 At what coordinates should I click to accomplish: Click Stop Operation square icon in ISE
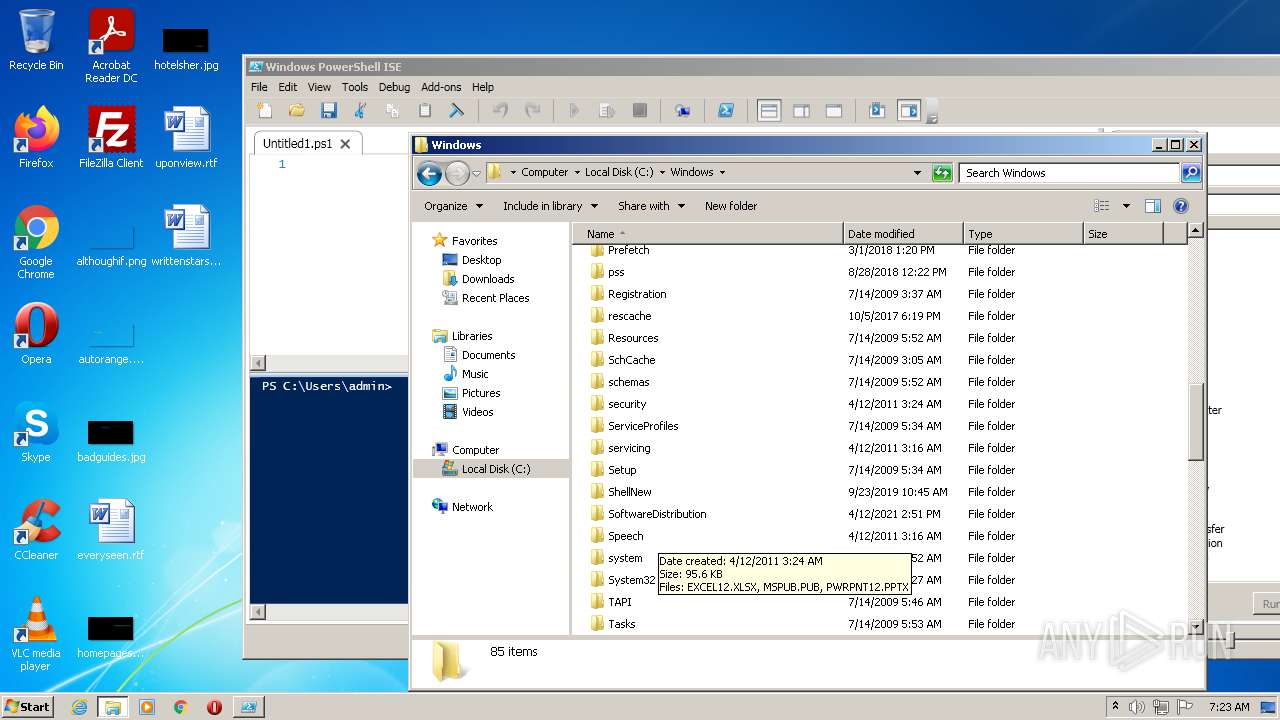[x=640, y=111]
